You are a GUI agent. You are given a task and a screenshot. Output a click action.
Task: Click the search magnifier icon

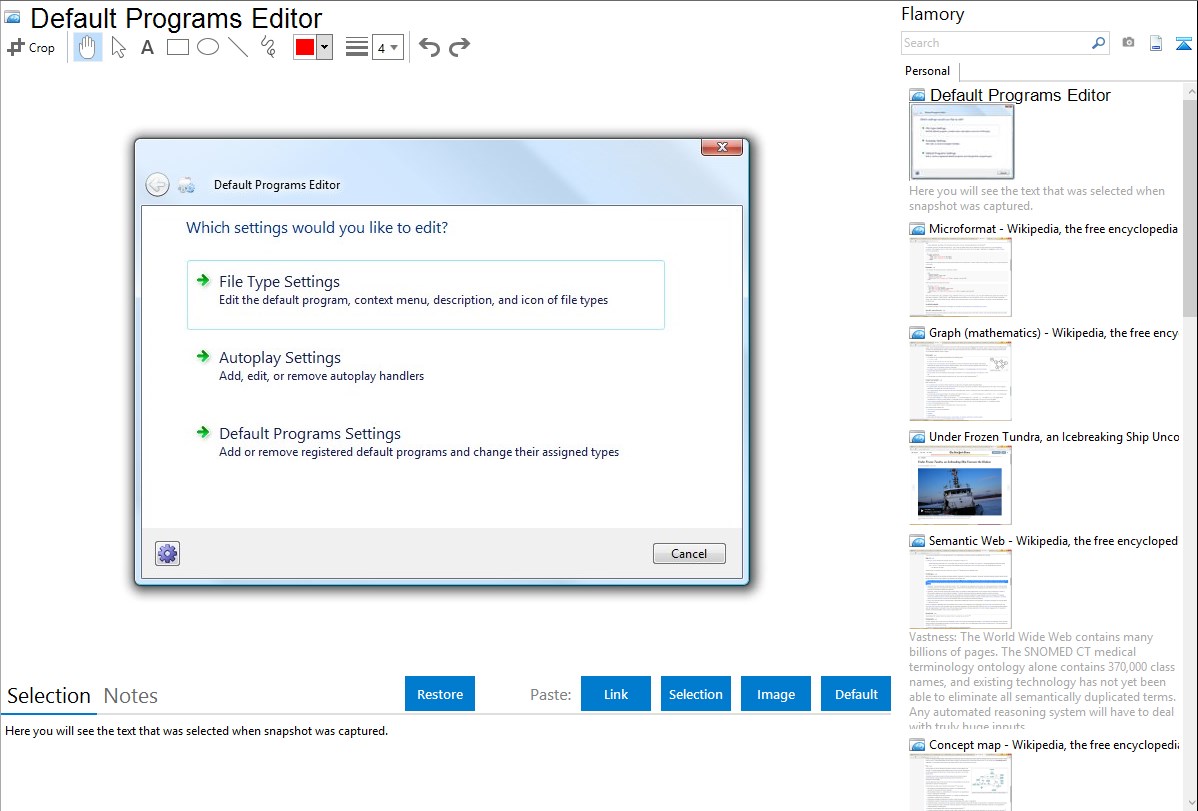pos(1098,43)
